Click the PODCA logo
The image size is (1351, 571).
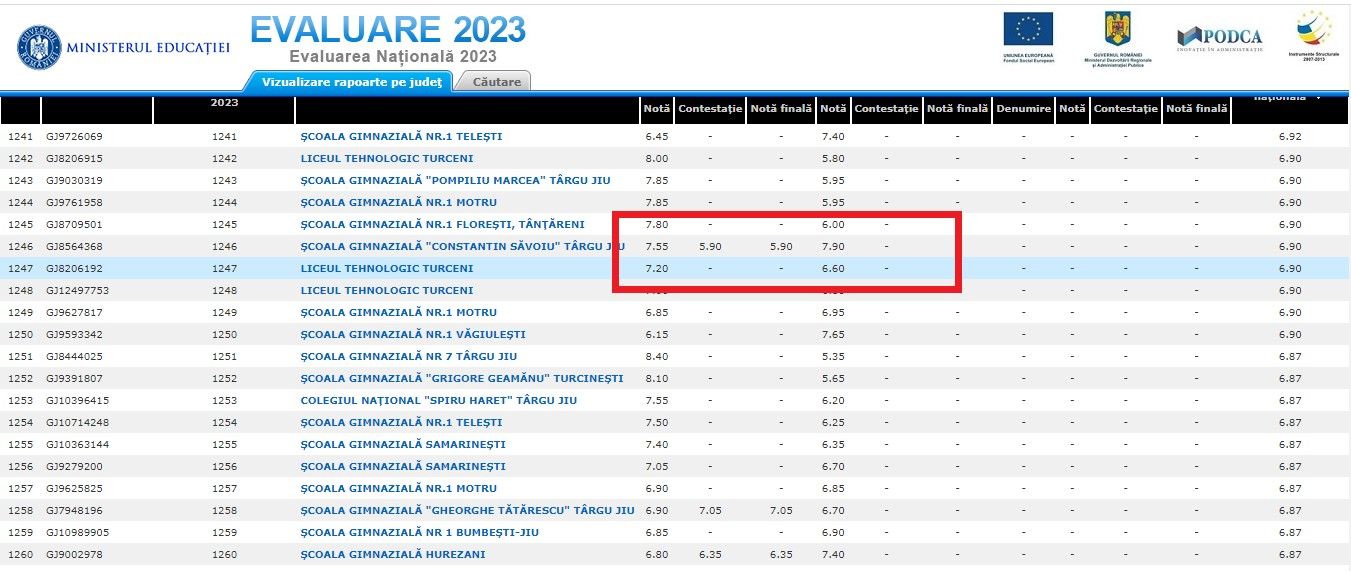tap(1219, 37)
